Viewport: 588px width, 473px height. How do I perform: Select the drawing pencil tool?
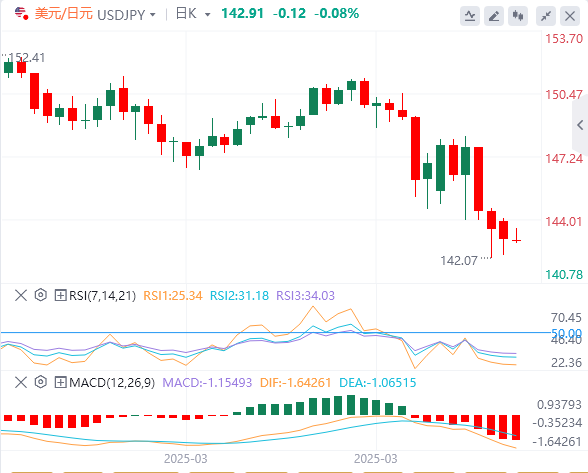coord(494,16)
